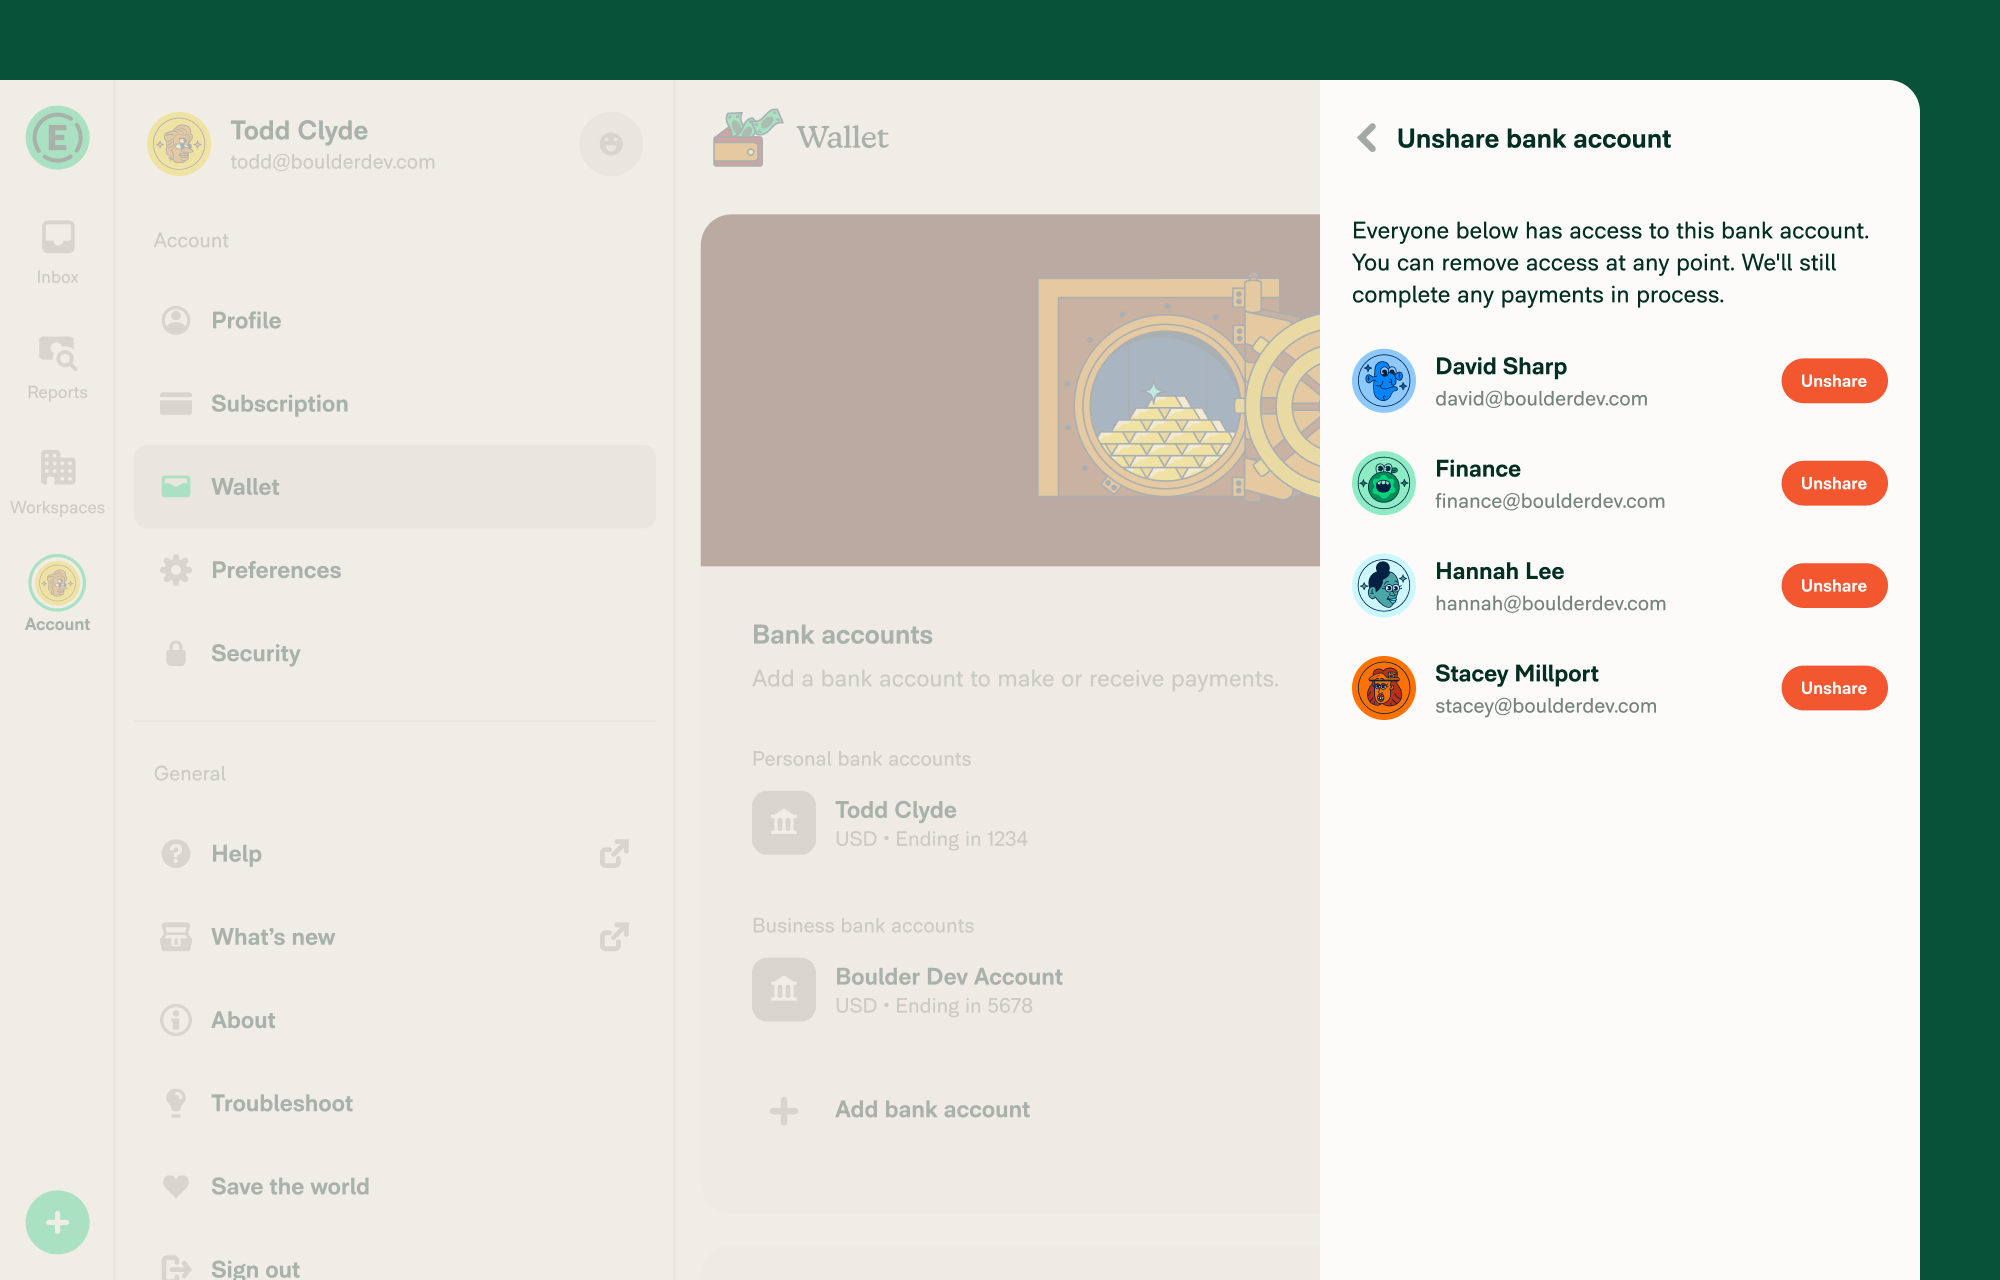Click Sign out at the bottom
The image size is (2000, 1280).
click(x=254, y=1266)
